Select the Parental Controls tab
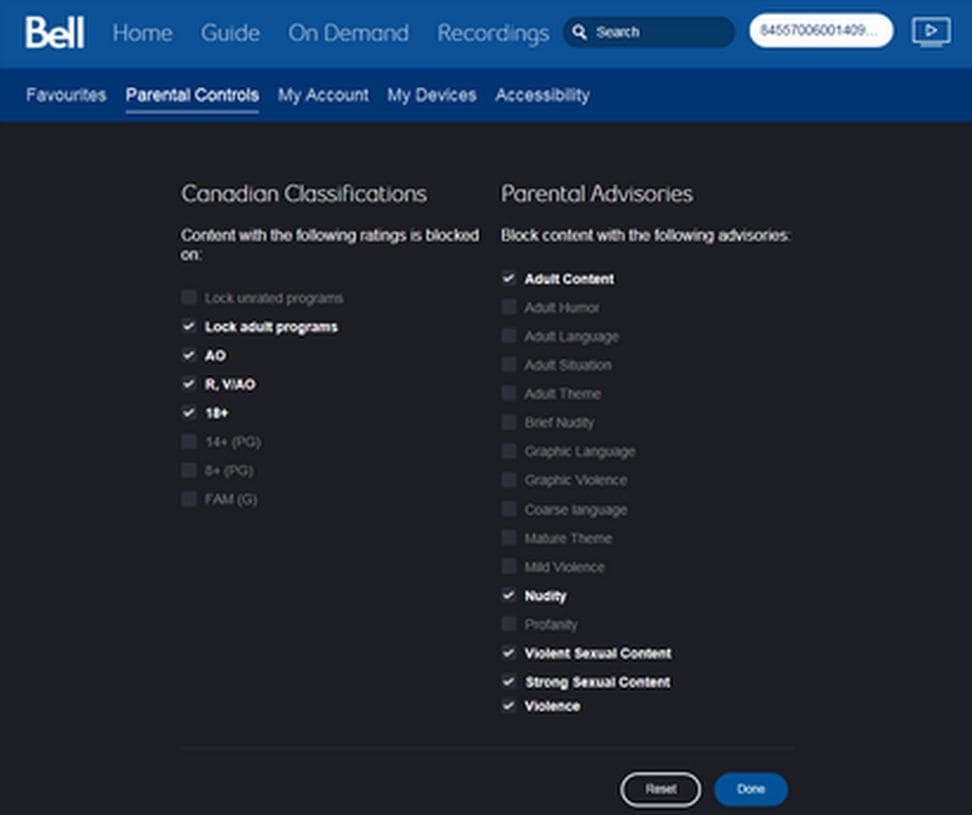Image resolution: width=972 pixels, height=815 pixels. [192, 95]
